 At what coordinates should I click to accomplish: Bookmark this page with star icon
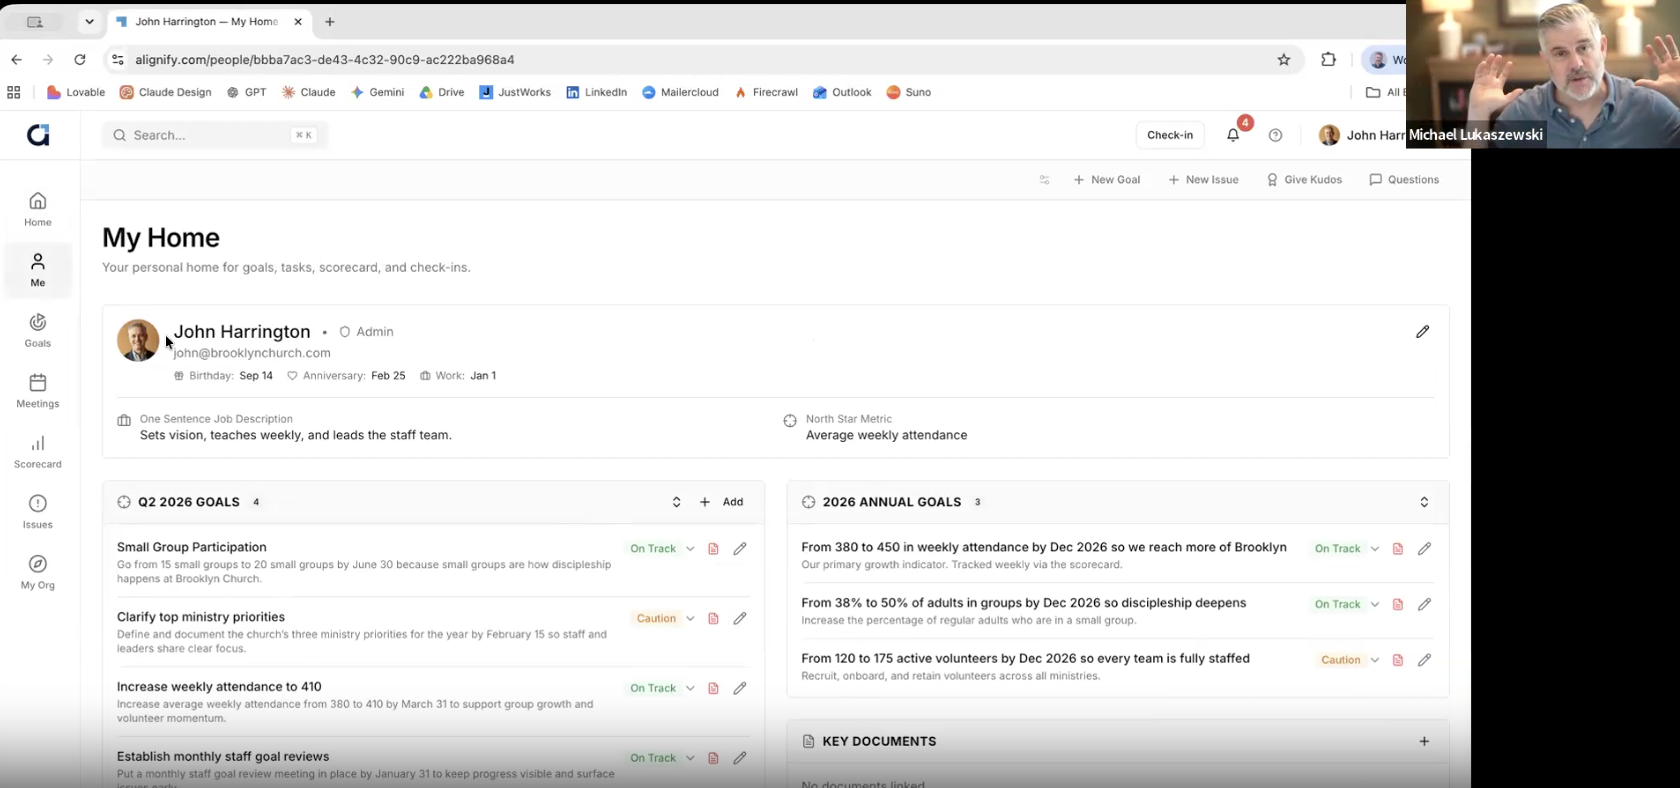pos(1284,60)
